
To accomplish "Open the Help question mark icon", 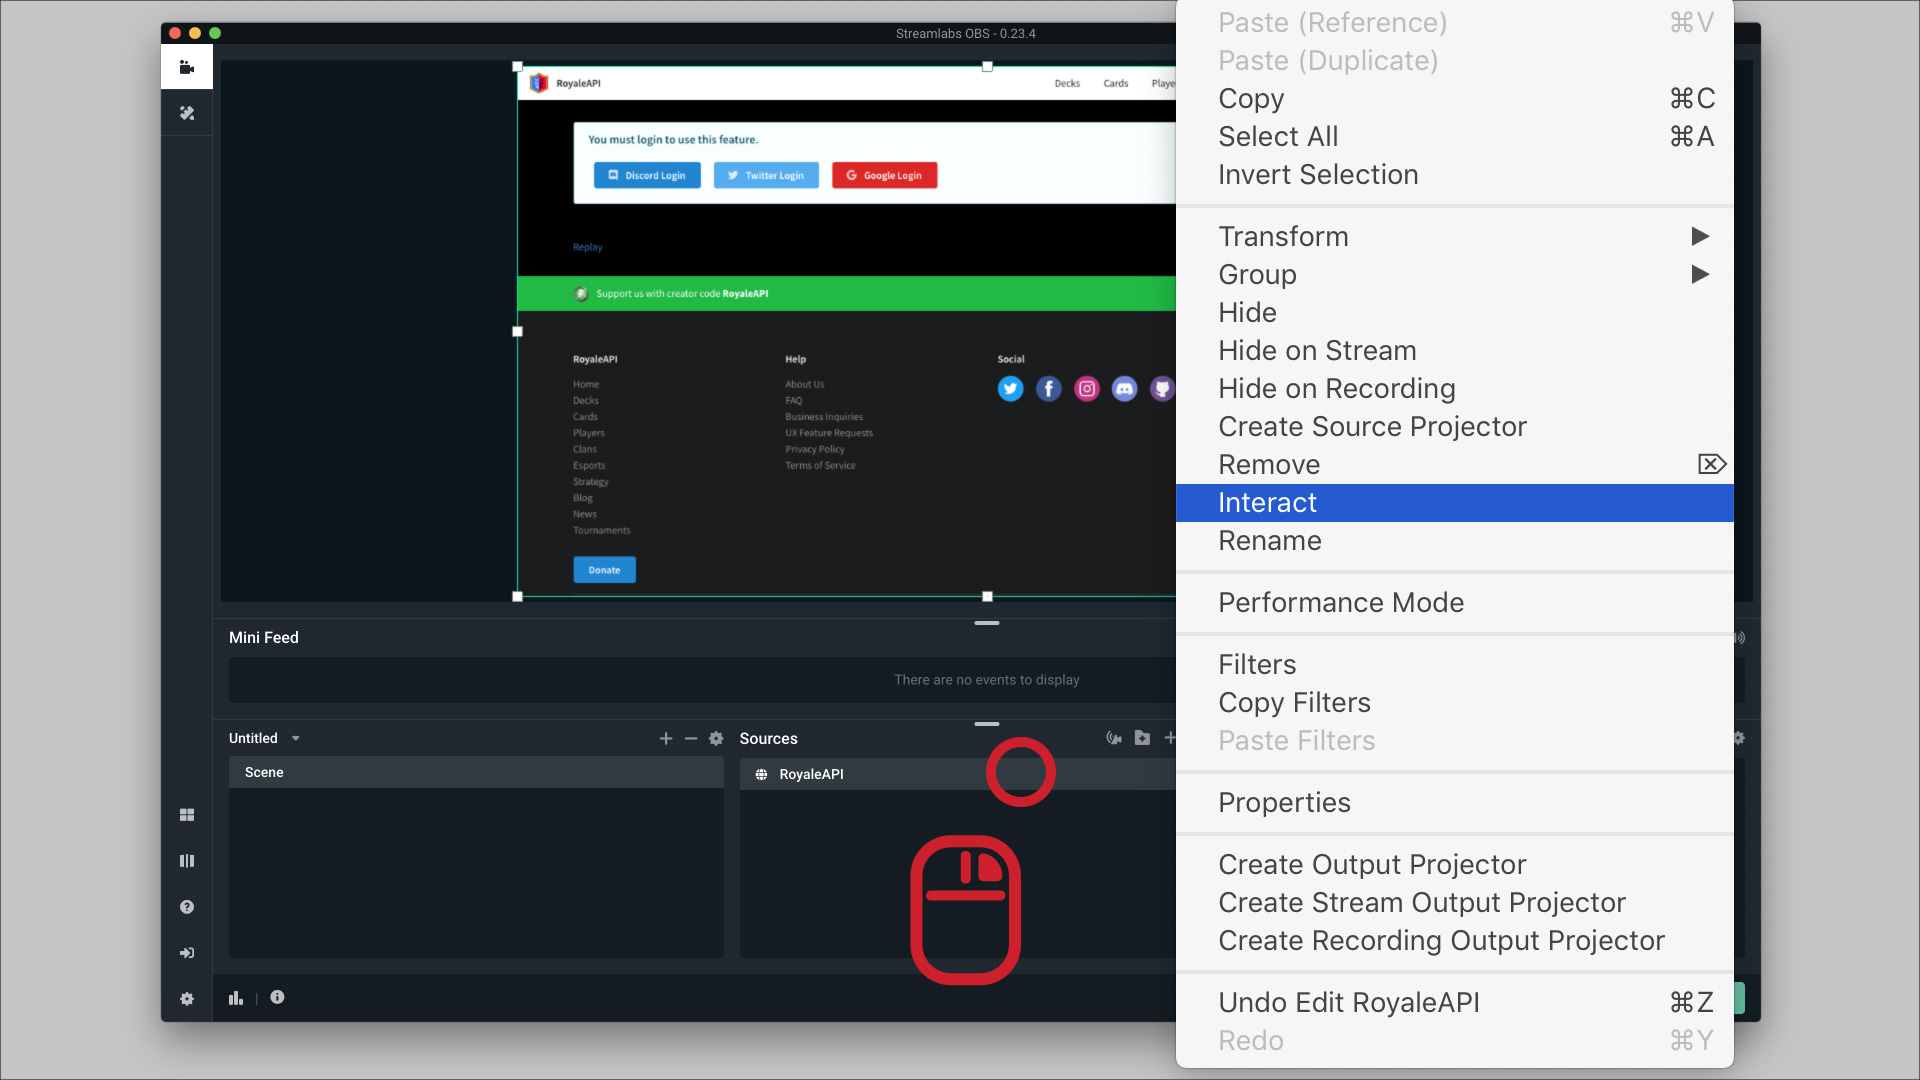I will coord(186,907).
